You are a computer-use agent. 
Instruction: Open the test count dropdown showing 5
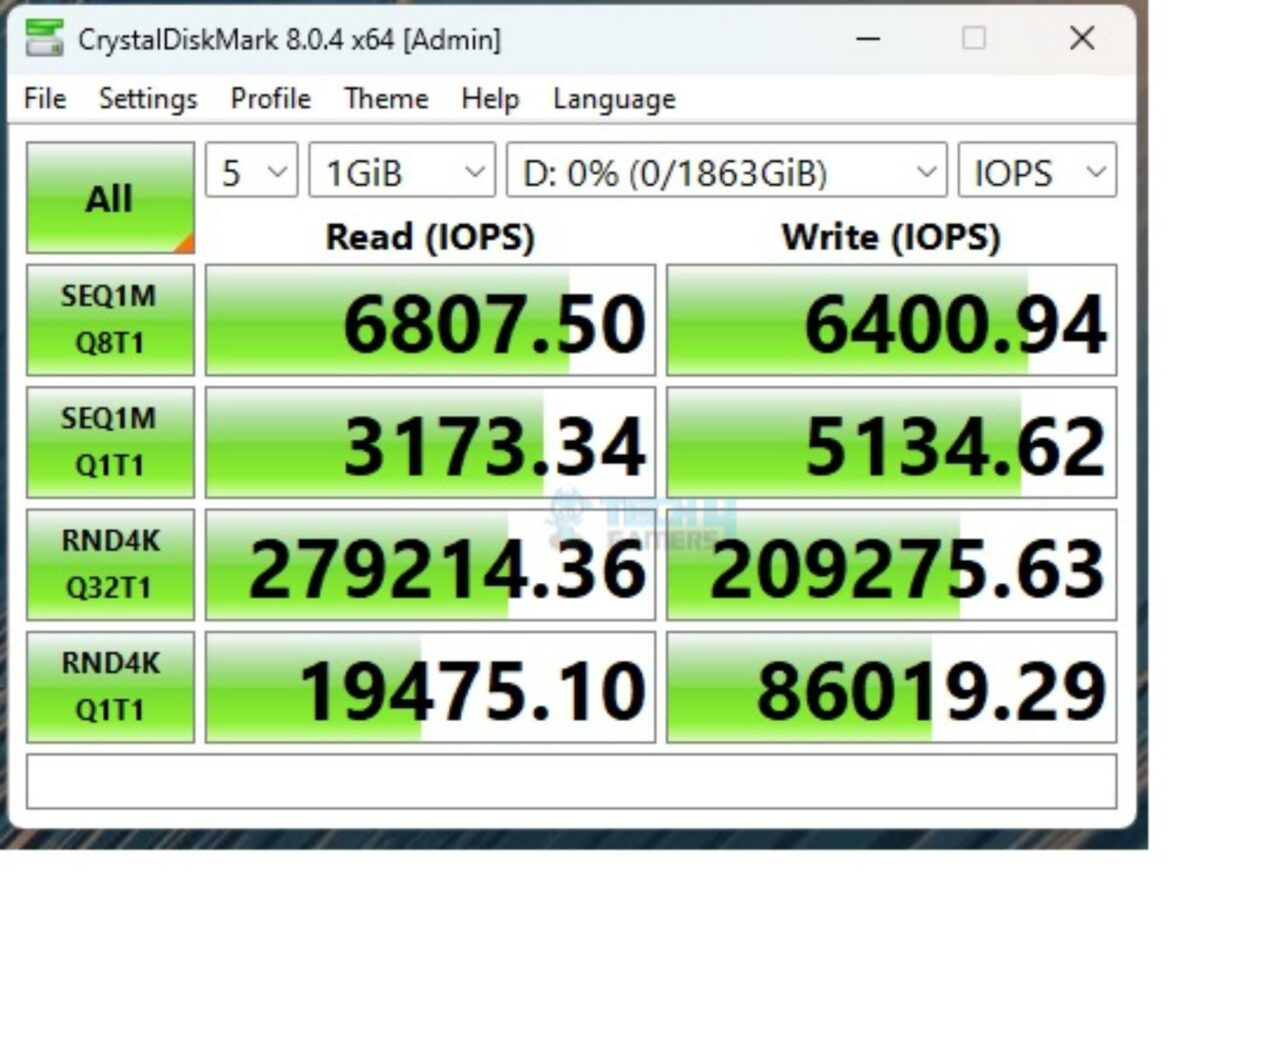pyautogui.click(x=252, y=171)
